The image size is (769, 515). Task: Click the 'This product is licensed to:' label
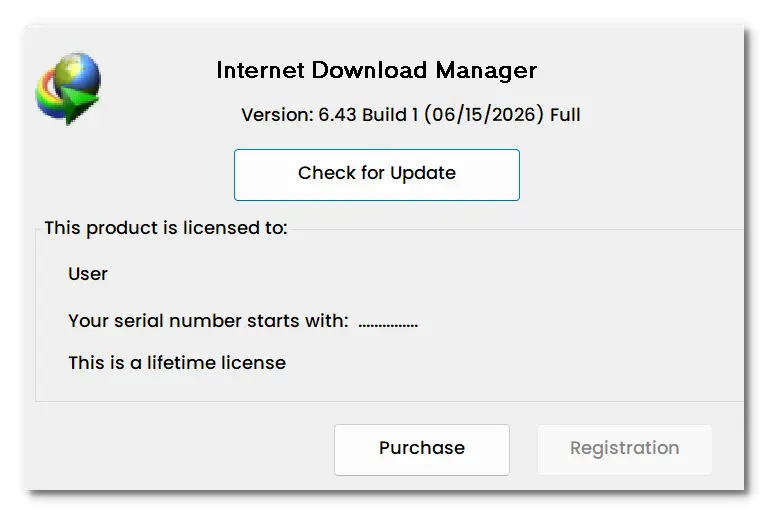point(166,228)
